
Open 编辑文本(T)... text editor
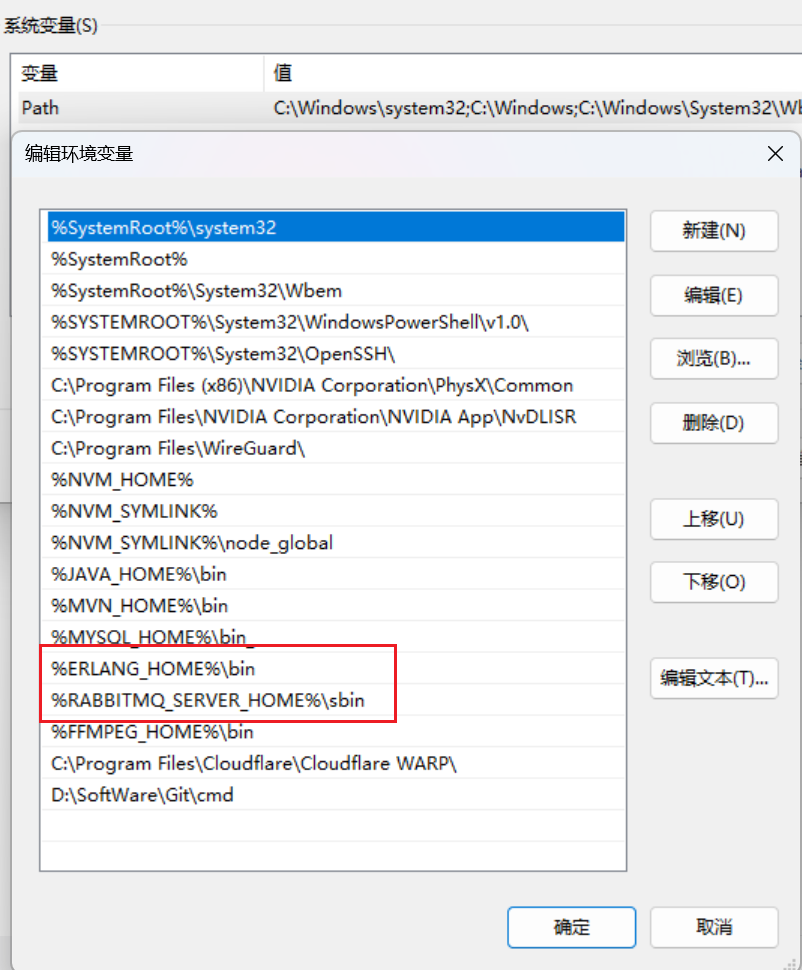[x=714, y=678]
